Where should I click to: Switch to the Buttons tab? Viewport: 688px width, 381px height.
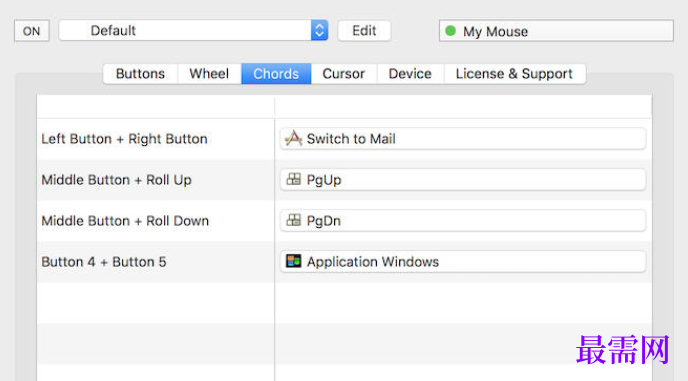[140, 74]
